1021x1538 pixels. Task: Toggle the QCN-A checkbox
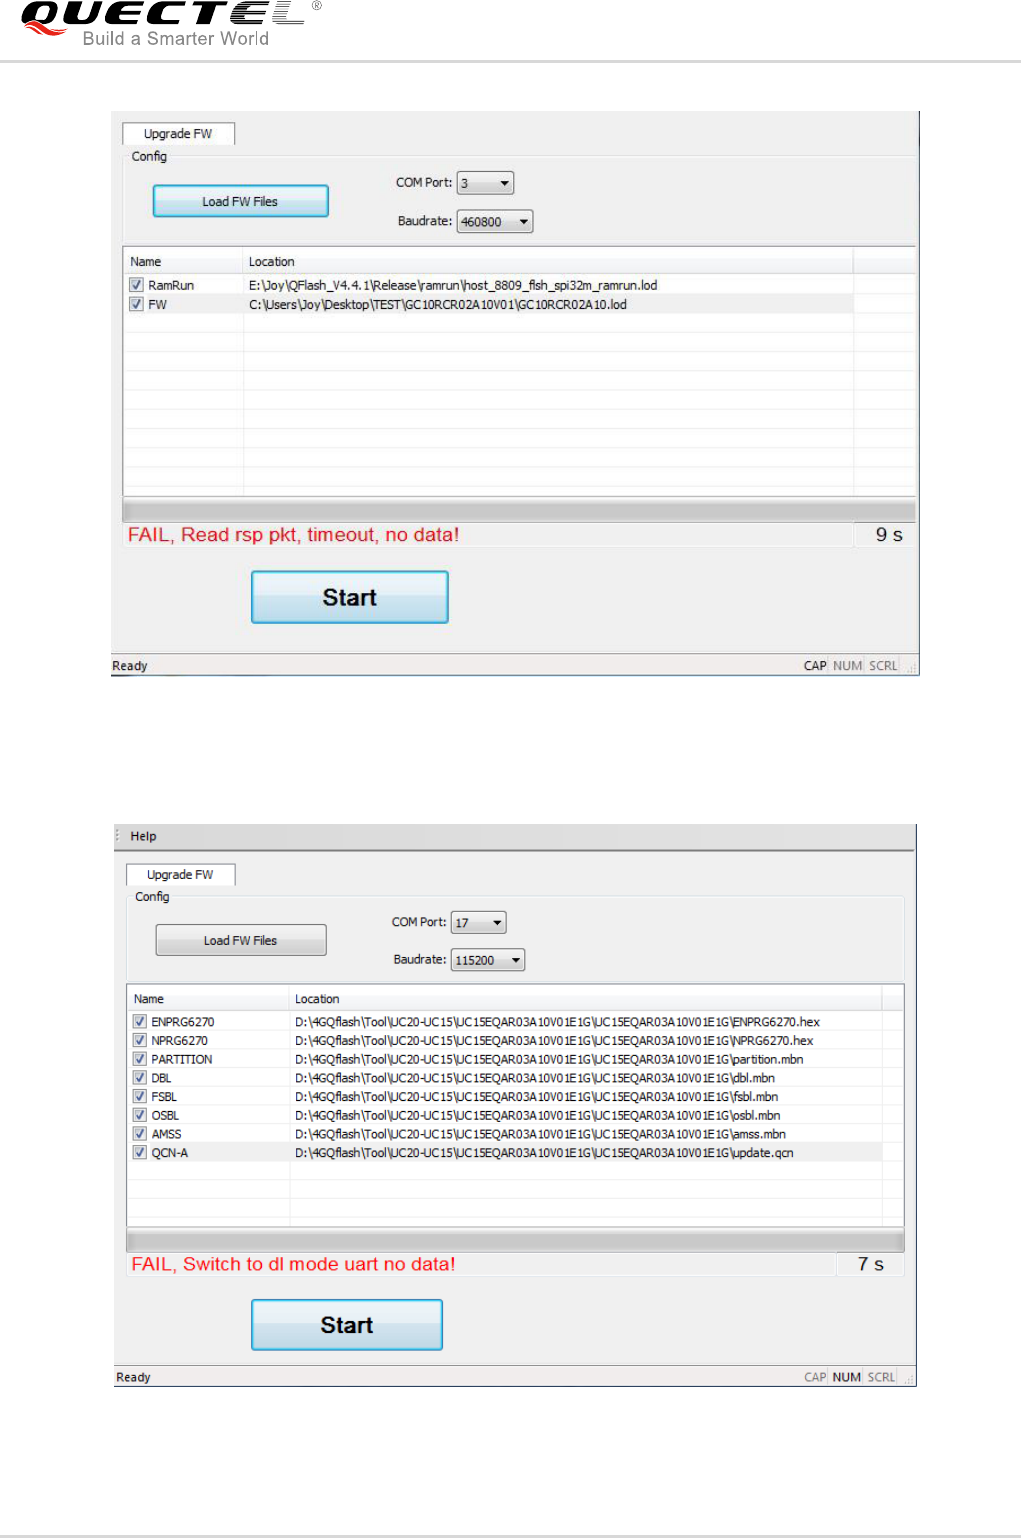click(x=140, y=1153)
